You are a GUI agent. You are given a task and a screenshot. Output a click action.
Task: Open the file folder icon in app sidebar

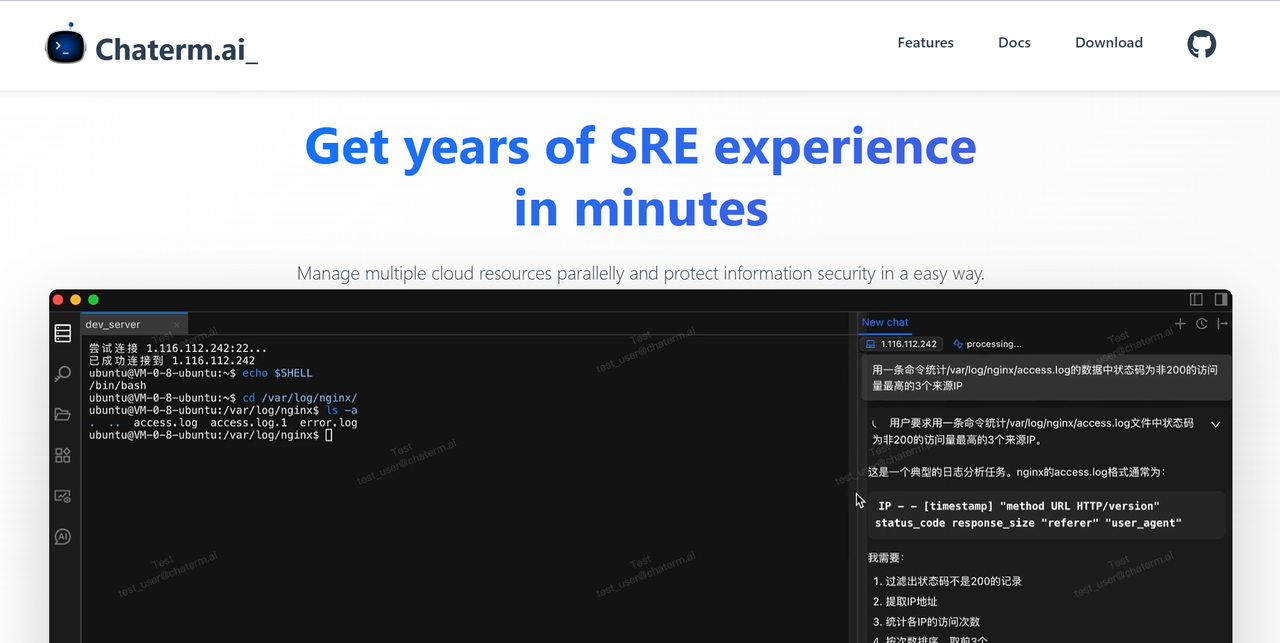click(63, 414)
